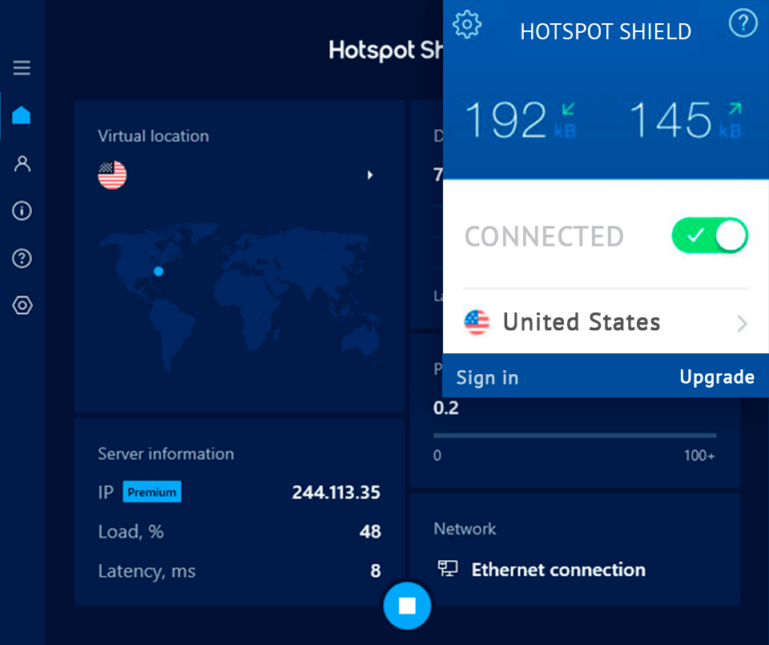Click the US flag under Virtual location
Viewport: 769px width, 645px height.
112,175
